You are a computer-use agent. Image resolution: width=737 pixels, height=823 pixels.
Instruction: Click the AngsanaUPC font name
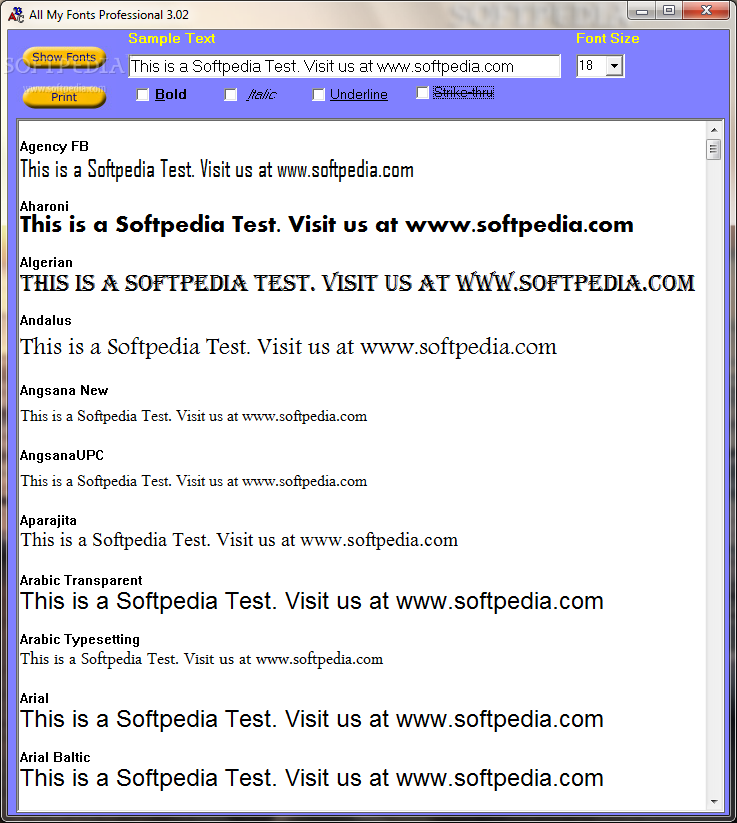click(62, 455)
